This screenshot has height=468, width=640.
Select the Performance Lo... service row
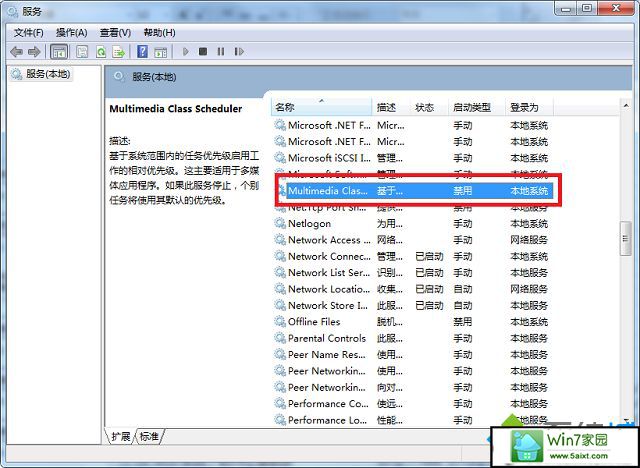(x=413, y=420)
